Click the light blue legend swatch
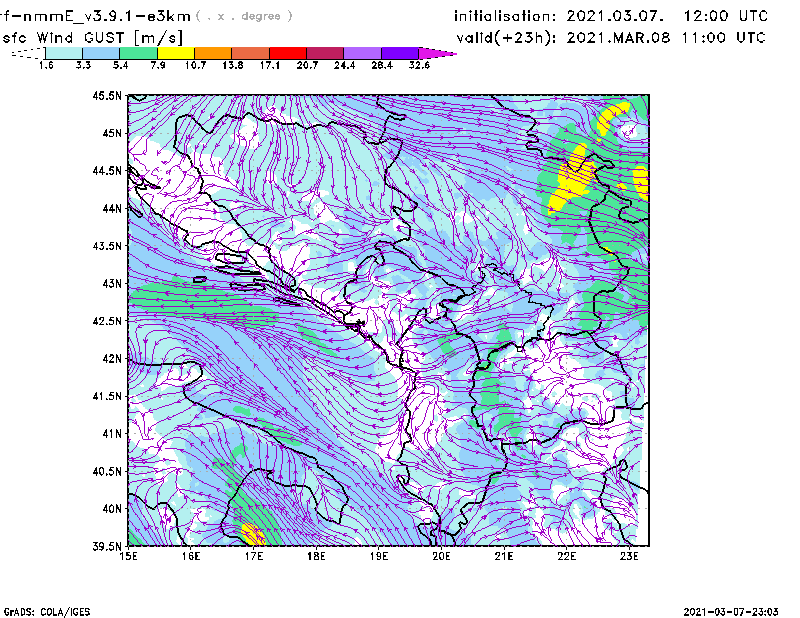Viewport: 800px width, 618px height. (x=101, y=53)
